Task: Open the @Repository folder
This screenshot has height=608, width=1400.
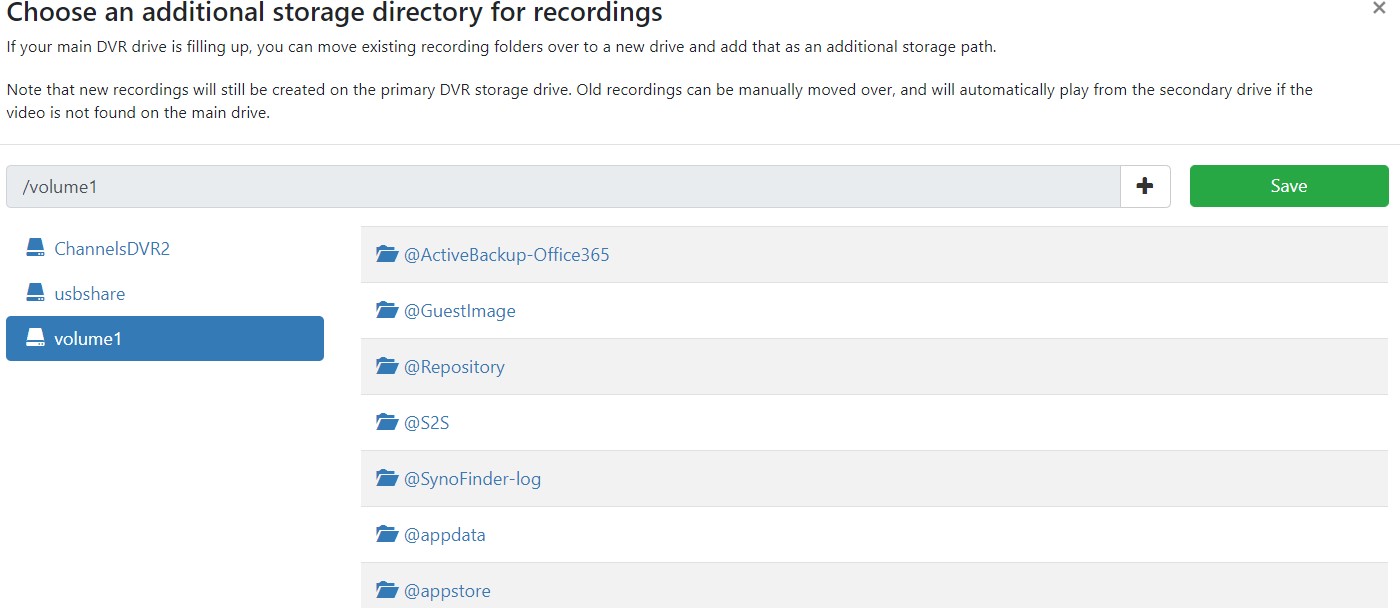Action: pyautogui.click(x=454, y=367)
